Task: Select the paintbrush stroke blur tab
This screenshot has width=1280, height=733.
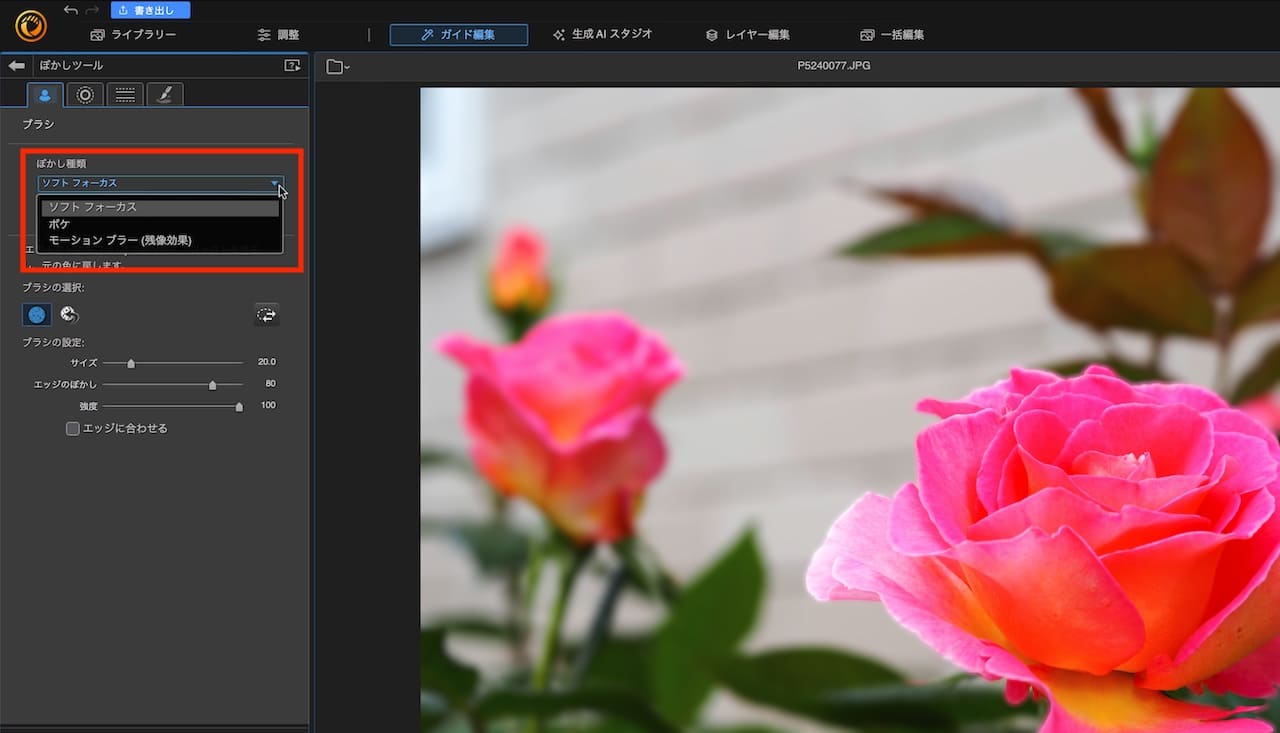Action: (x=165, y=95)
